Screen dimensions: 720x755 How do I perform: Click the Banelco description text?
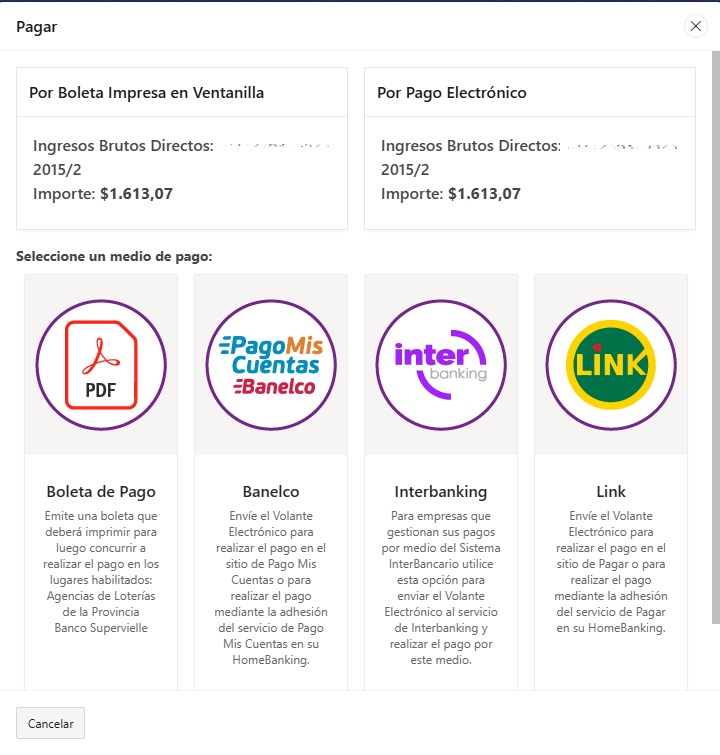coord(271,589)
